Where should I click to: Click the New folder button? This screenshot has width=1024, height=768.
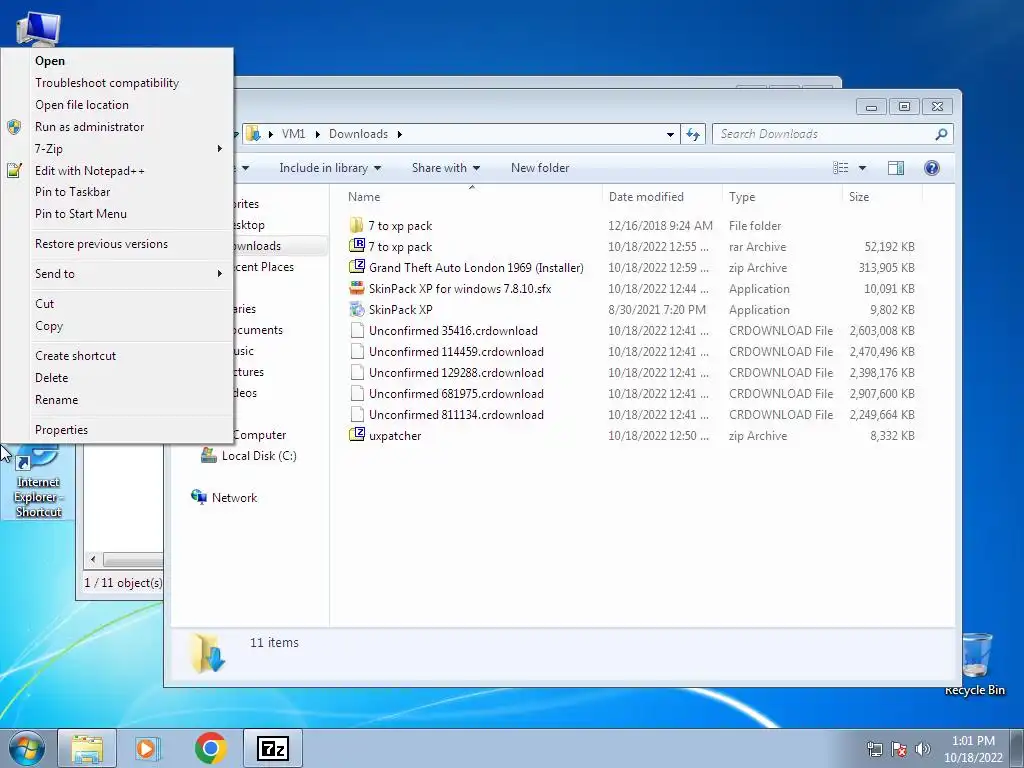540,168
